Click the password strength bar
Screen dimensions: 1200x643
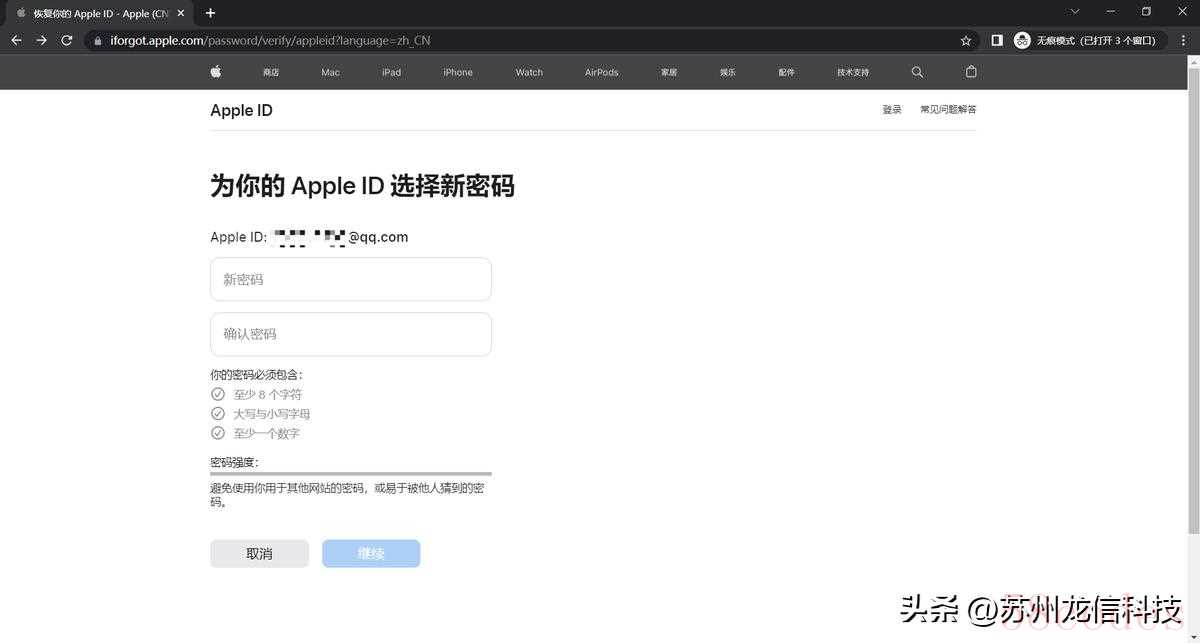point(351,474)
